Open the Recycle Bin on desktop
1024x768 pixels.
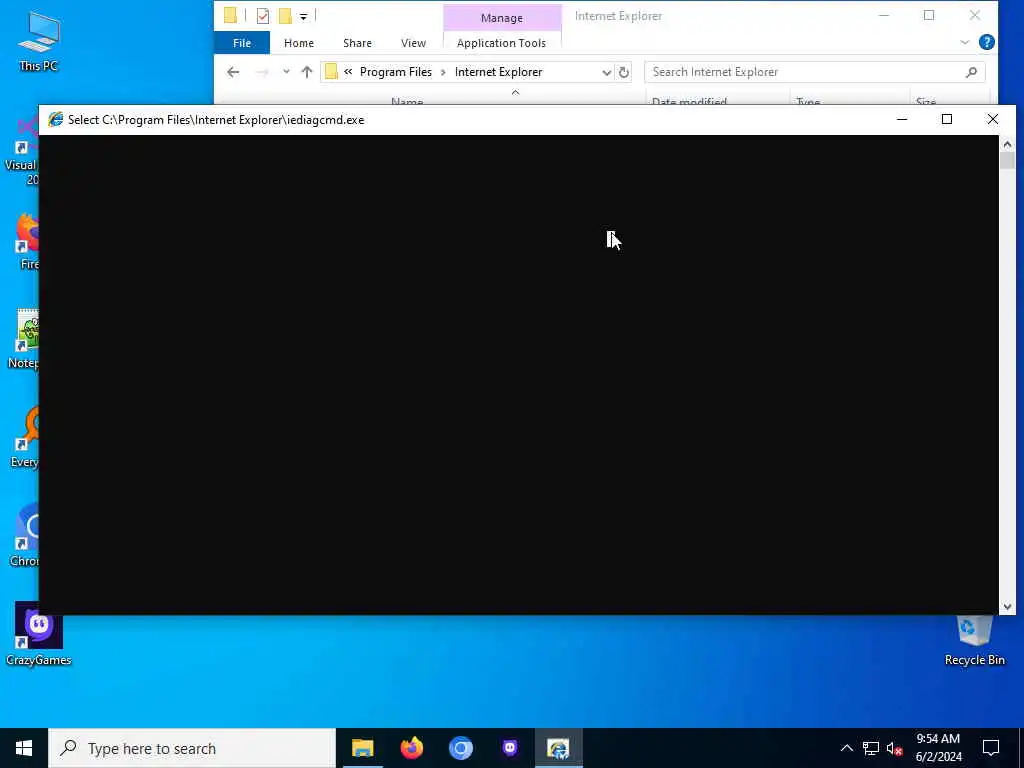974,640
